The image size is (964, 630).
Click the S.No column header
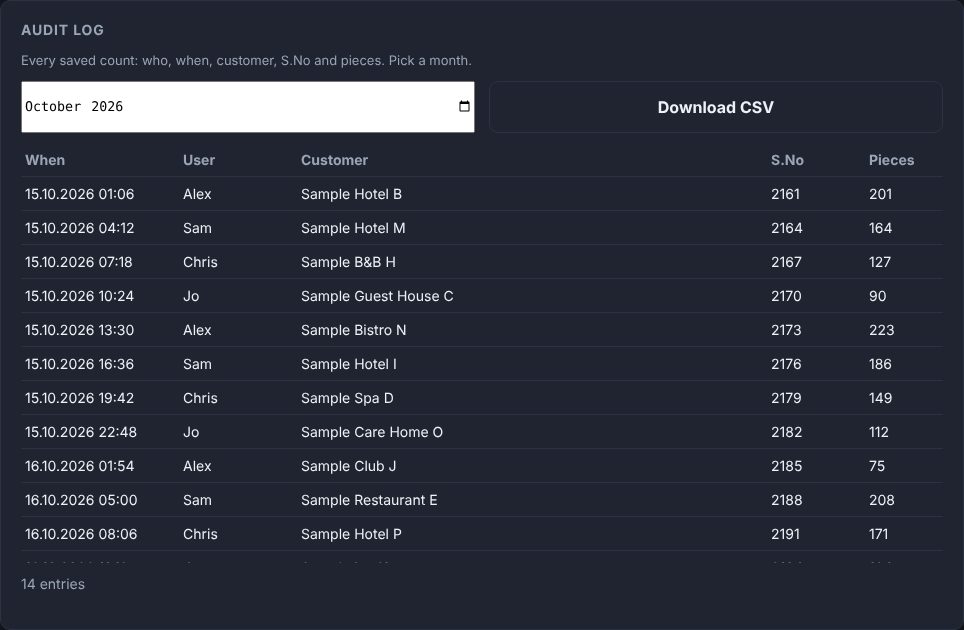coord(787,160)
